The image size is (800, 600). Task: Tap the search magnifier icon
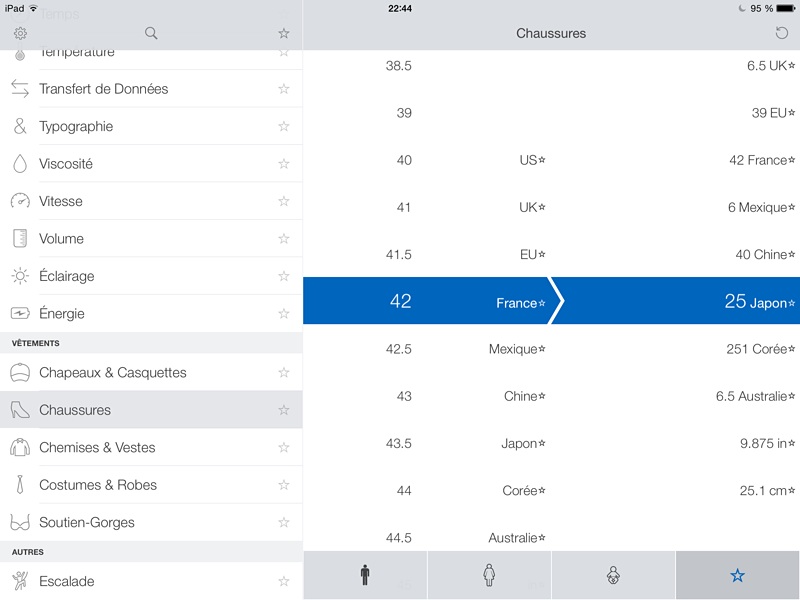point(151,34)
